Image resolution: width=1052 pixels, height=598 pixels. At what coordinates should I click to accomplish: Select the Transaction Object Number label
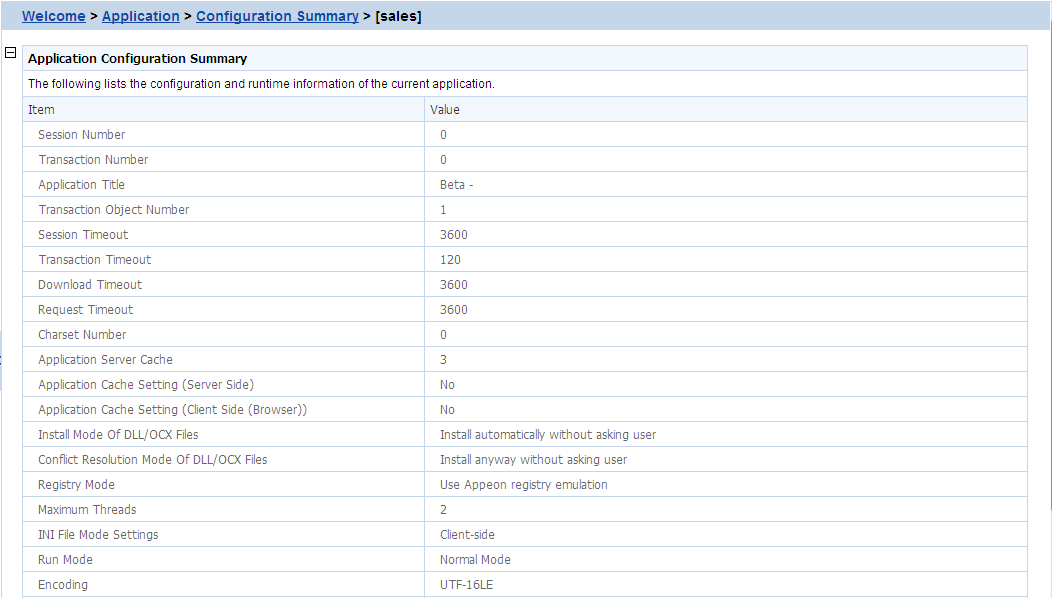coord(113,209)
